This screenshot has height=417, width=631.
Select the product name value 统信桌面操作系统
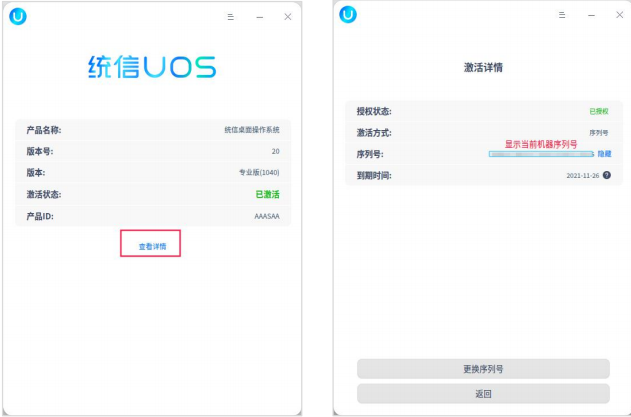point(252,130)
